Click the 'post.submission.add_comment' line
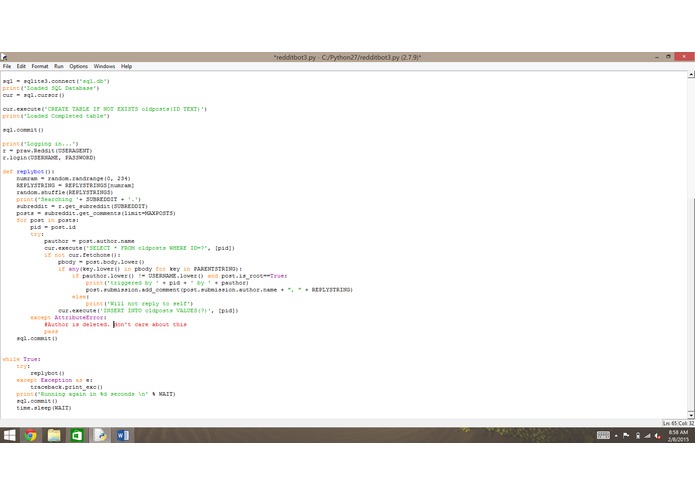This screenshot has height=494, width=695. (x=219, y=290)
